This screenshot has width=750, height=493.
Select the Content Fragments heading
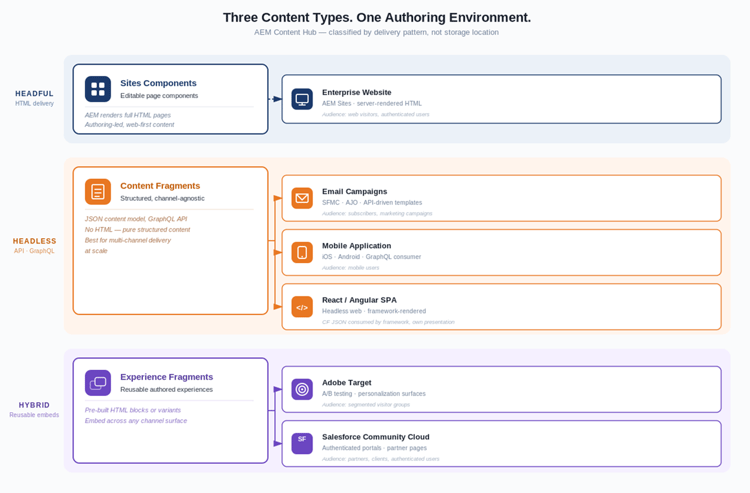pyautogui.click(x=160, y=186)
